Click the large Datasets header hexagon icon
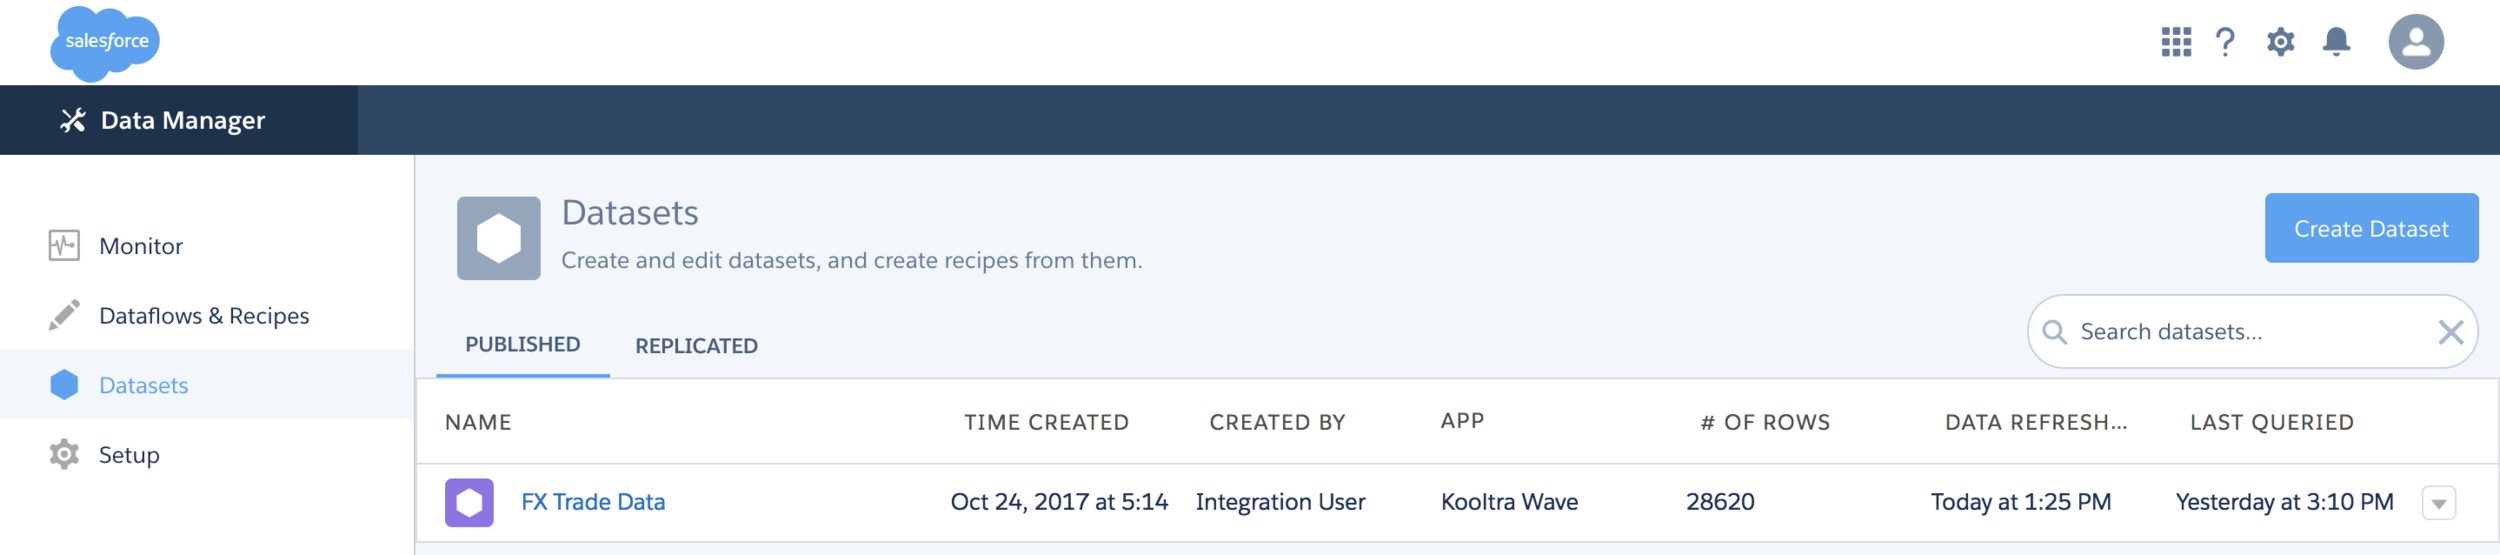Image resolution: width=2500 pixels, height=555 pixels. [499, 238]
